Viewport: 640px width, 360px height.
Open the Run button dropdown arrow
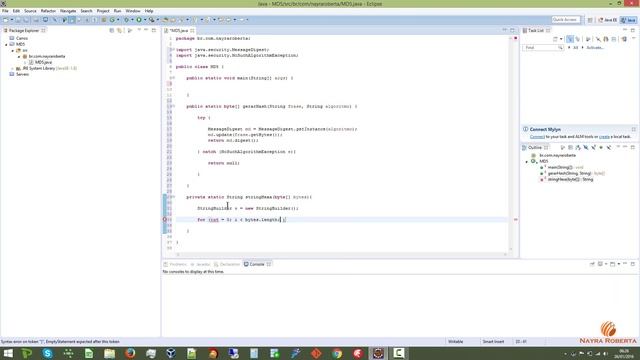click(145, 20)
